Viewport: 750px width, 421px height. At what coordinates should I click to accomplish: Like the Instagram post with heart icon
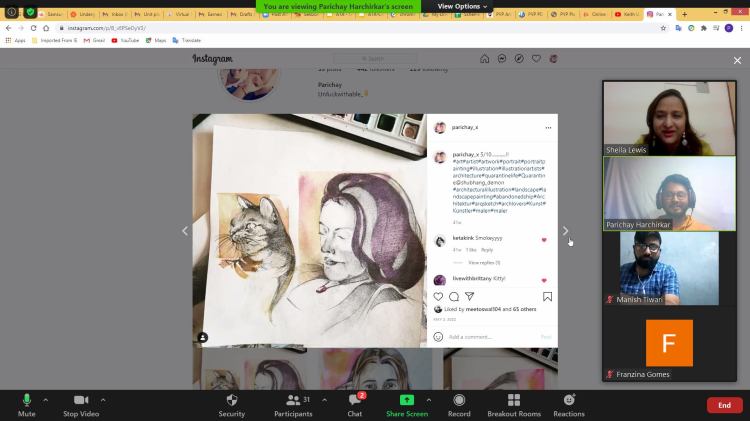(x=438, y=297)
